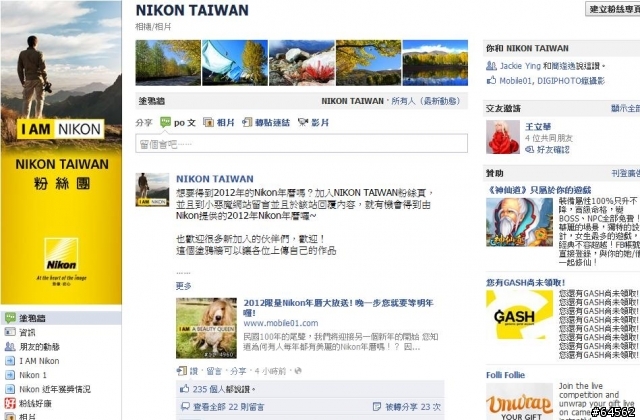Select the po 文 status composer icon
The width and height of the screenshot is (640, 420).
(165, 122)
